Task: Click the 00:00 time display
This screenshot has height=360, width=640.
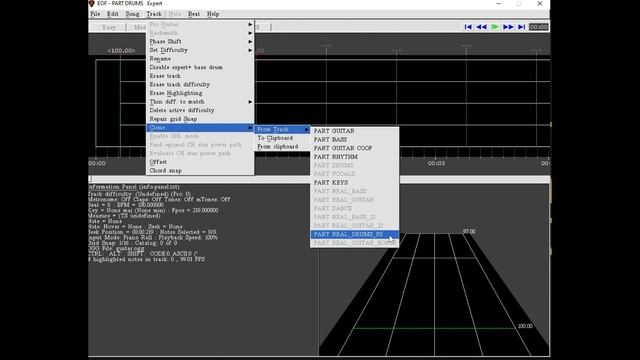Action: 538,27
